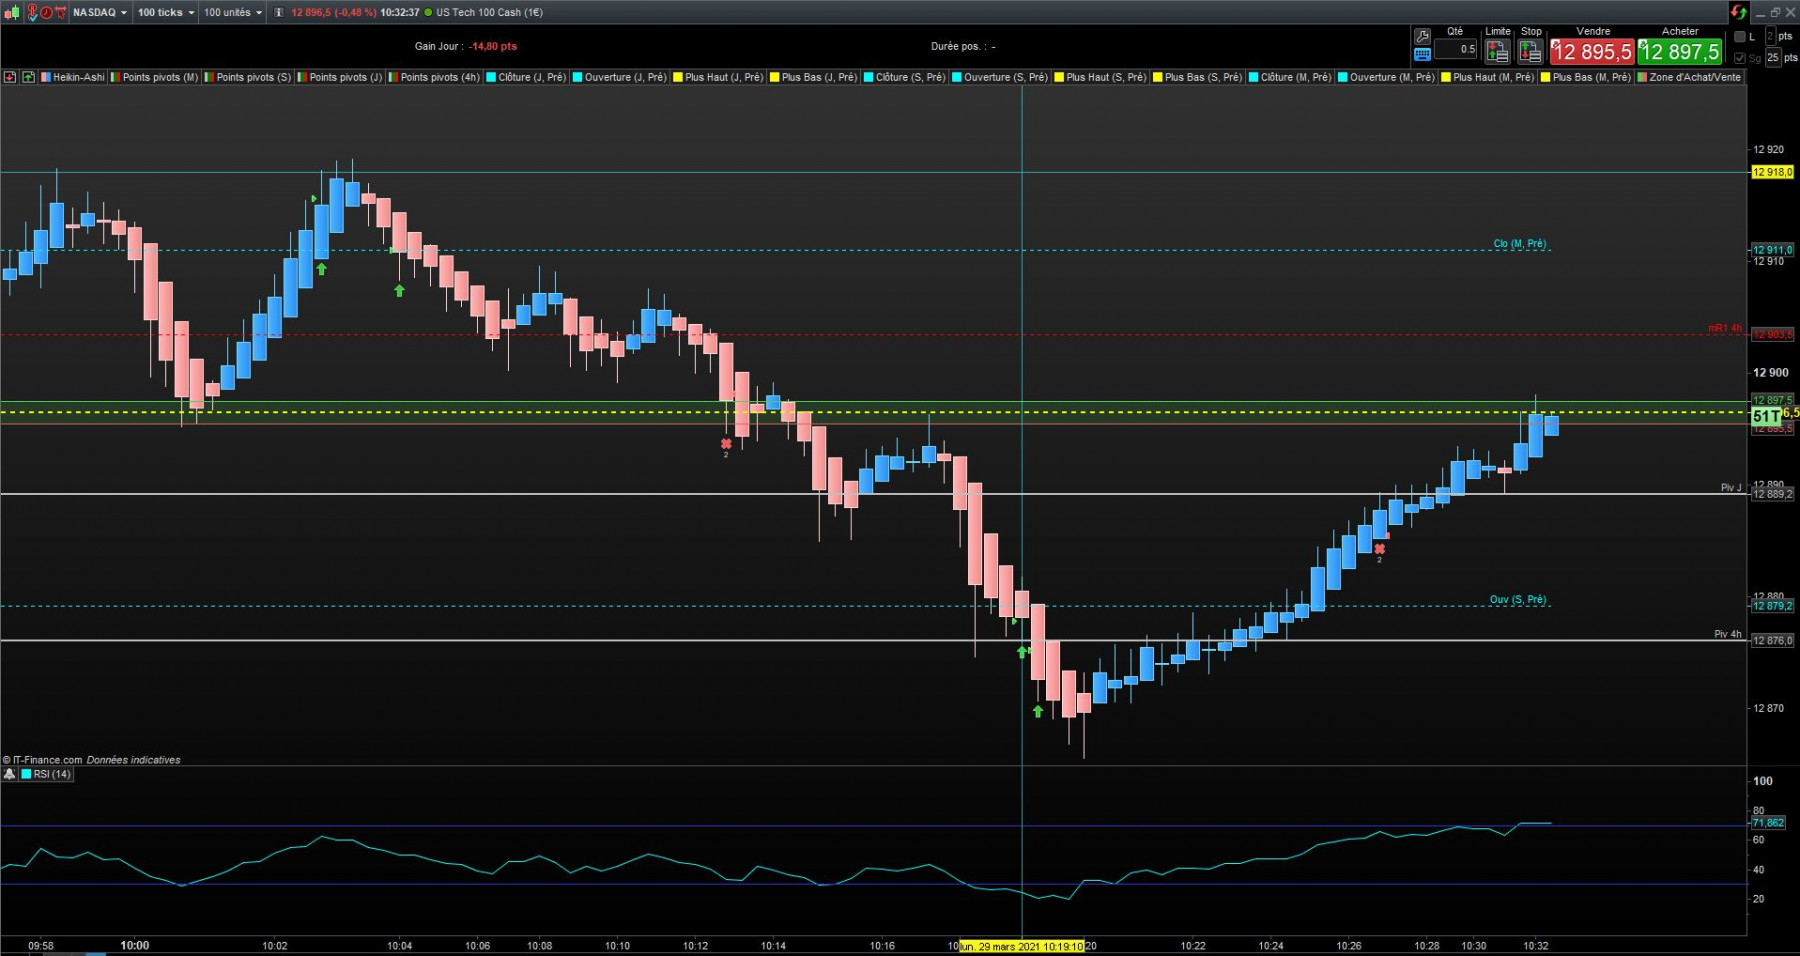The height and width of the screenshot is (956, 1800).
Task: Click the Ouv (S, Pré) line label
Action: (x=1518, y=600)
